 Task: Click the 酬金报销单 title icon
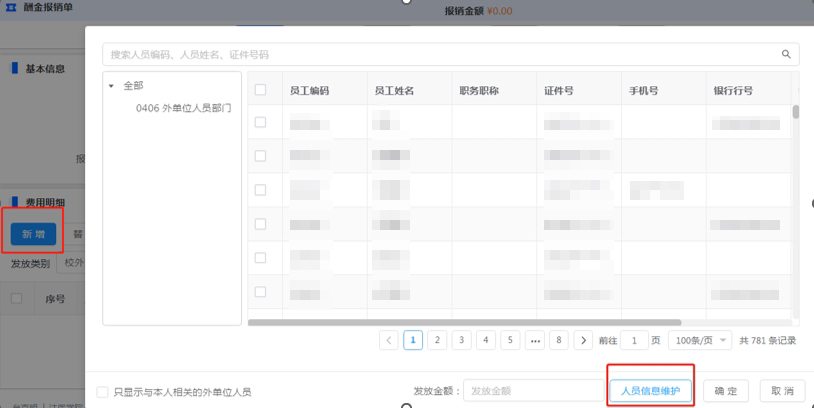coord(10,8)
